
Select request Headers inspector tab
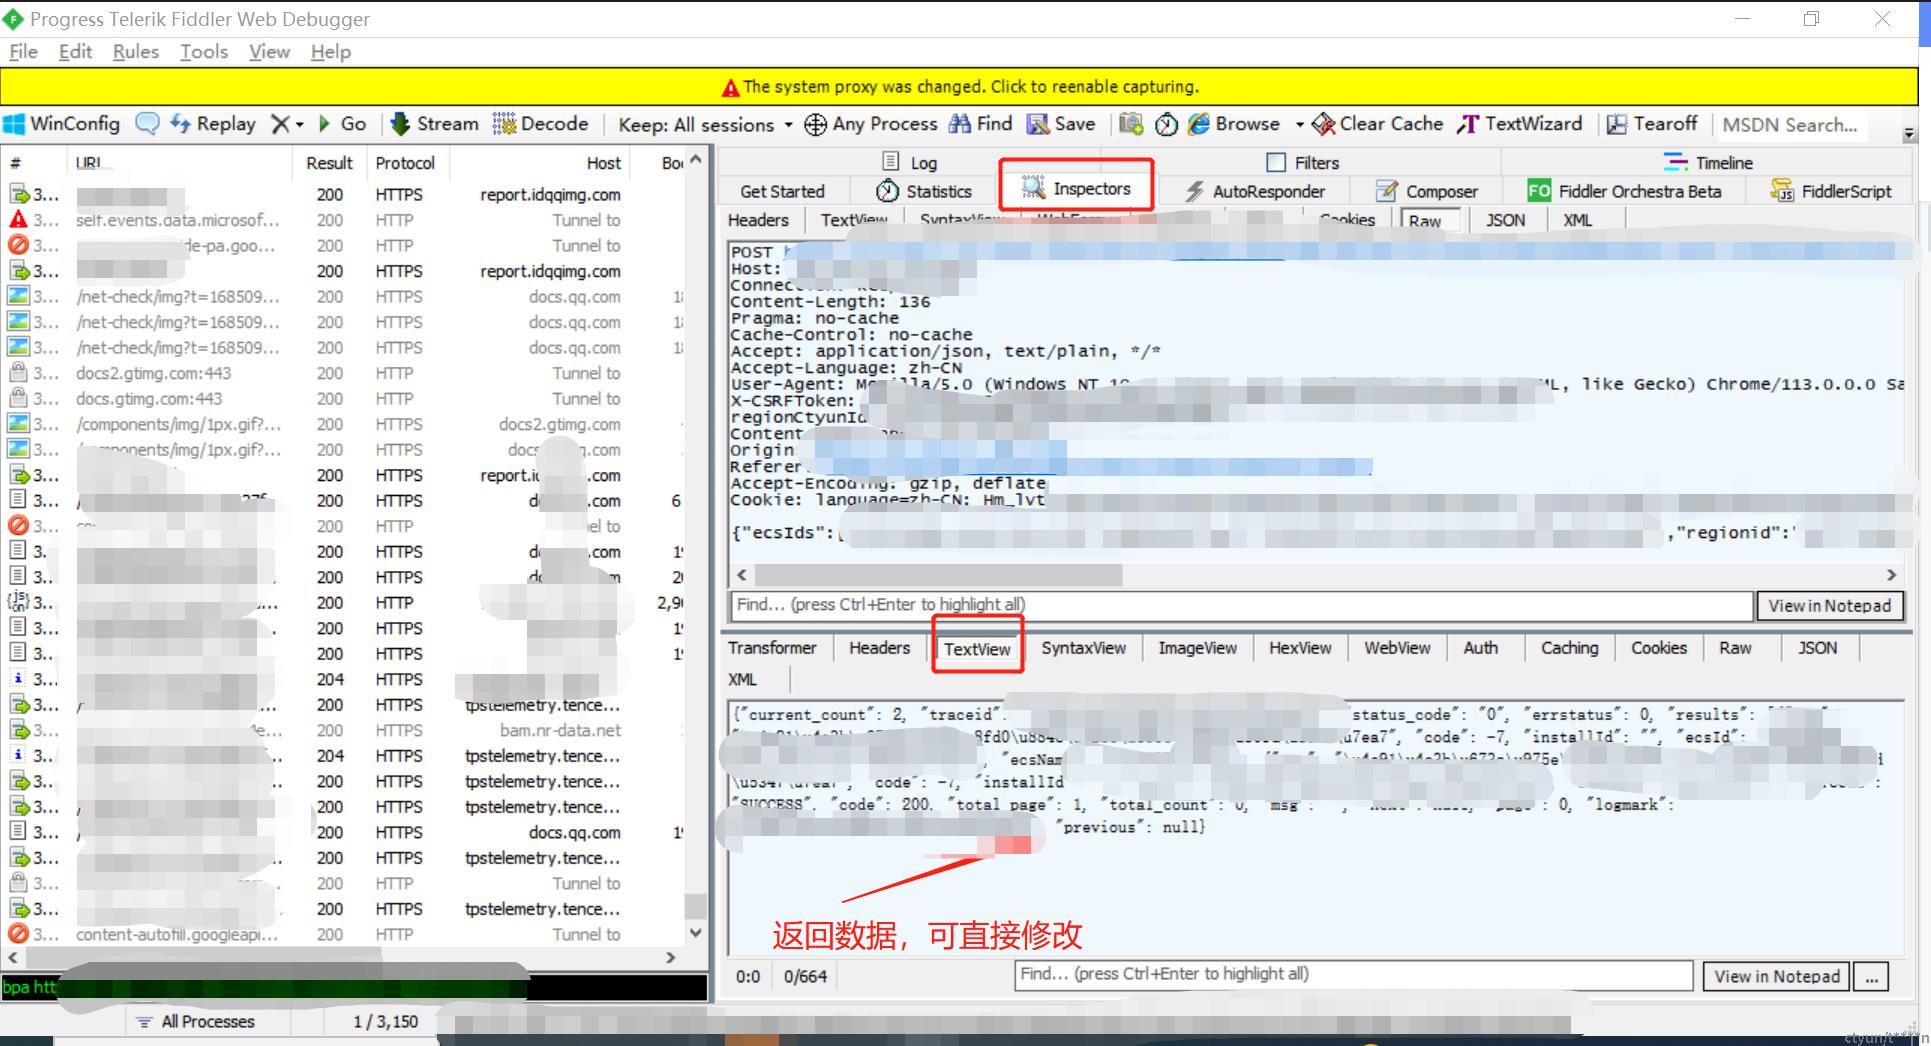758,220
